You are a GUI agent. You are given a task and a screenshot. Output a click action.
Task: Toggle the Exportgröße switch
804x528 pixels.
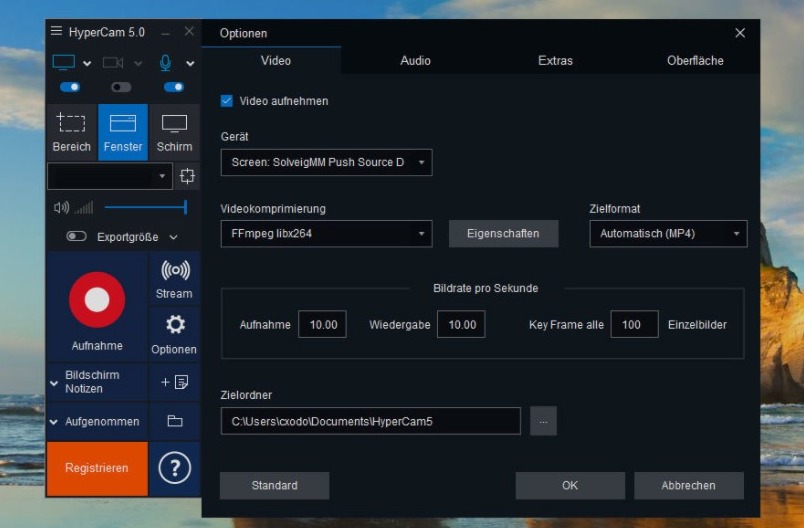[76, 237]
